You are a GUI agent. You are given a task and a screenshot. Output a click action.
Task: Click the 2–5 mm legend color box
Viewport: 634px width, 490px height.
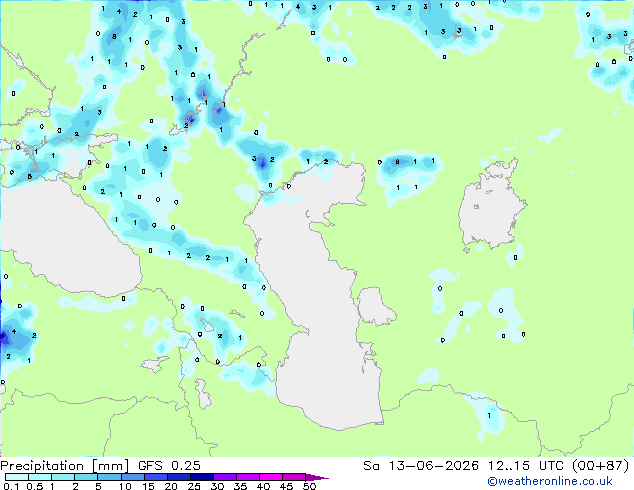tap(86, 477)
